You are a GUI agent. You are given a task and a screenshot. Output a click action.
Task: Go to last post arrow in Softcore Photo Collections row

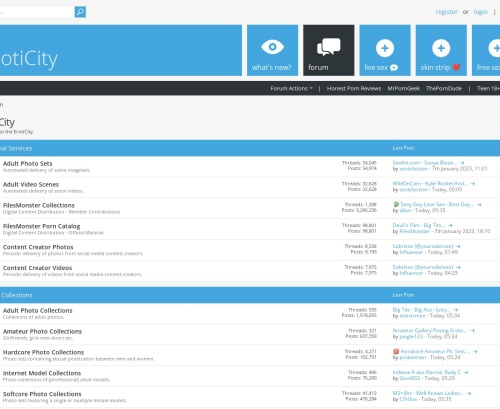click(x=469, y=393)
